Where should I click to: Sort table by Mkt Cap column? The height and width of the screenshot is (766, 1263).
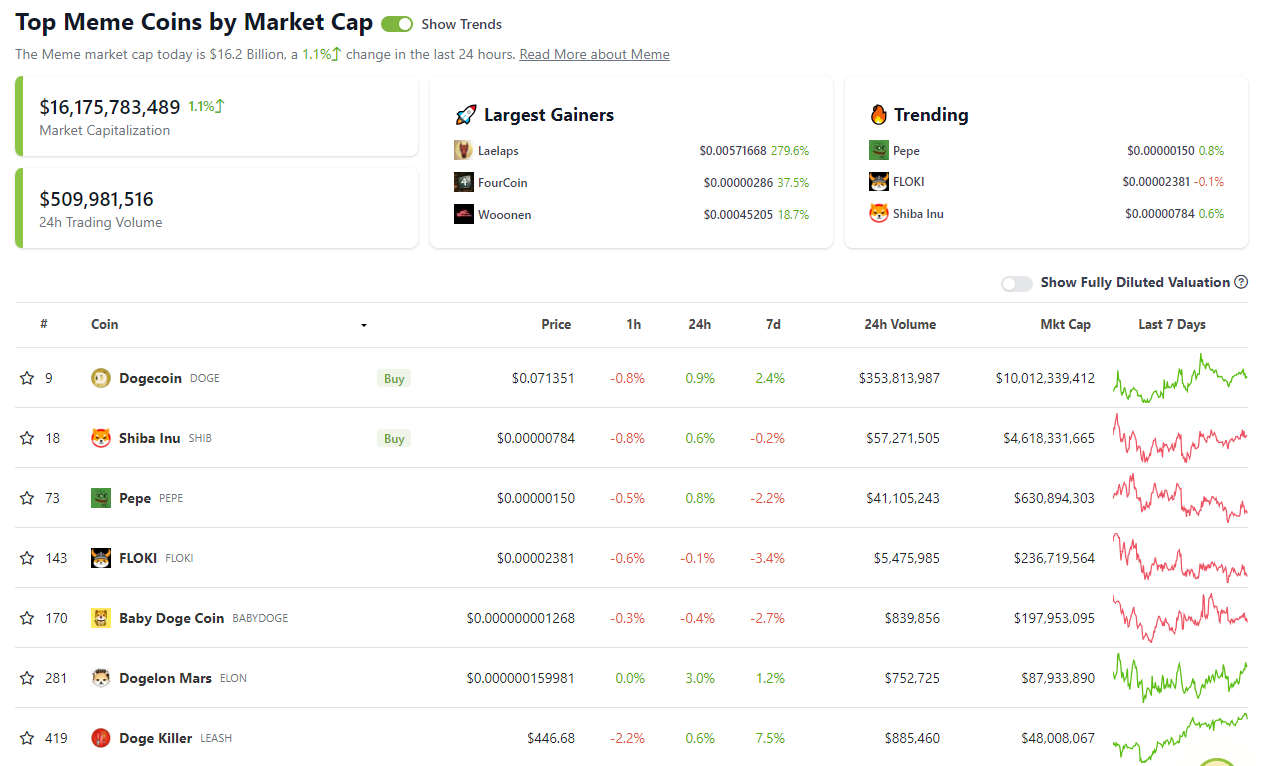[x=1065, y=324]
